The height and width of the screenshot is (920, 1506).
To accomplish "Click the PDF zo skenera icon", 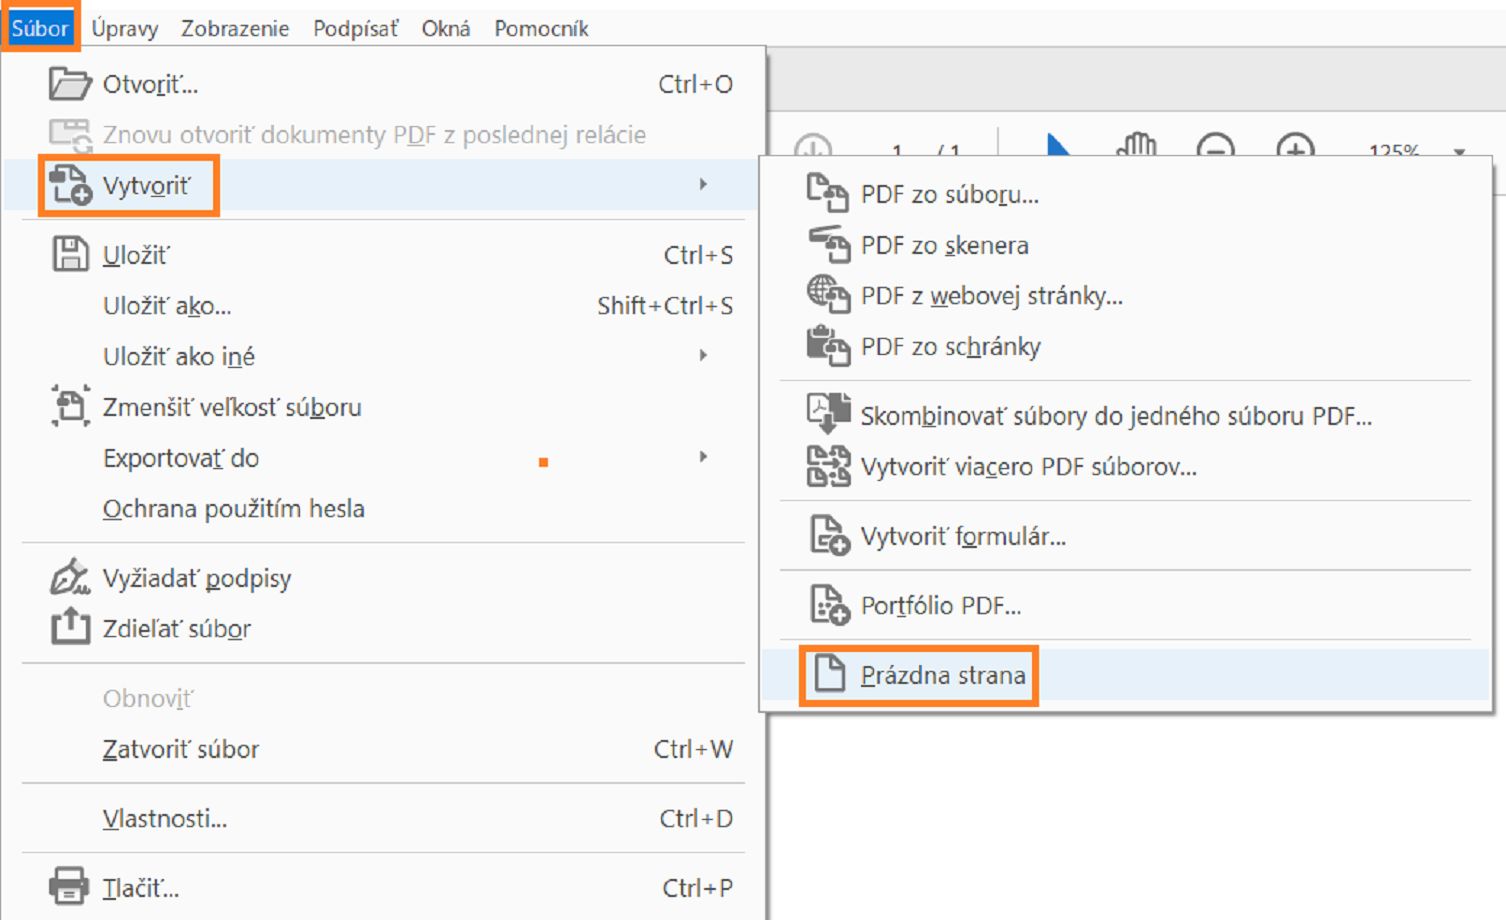I will tap(828, 244).
